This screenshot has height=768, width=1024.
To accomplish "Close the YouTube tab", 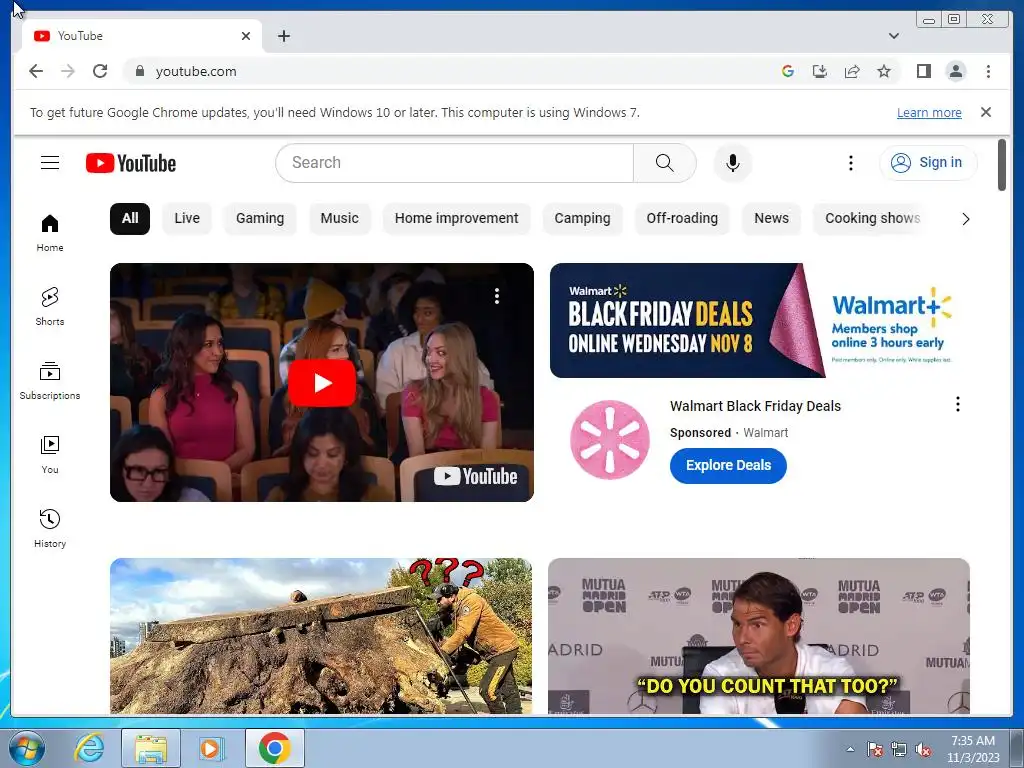I will [x=246, y=36].
